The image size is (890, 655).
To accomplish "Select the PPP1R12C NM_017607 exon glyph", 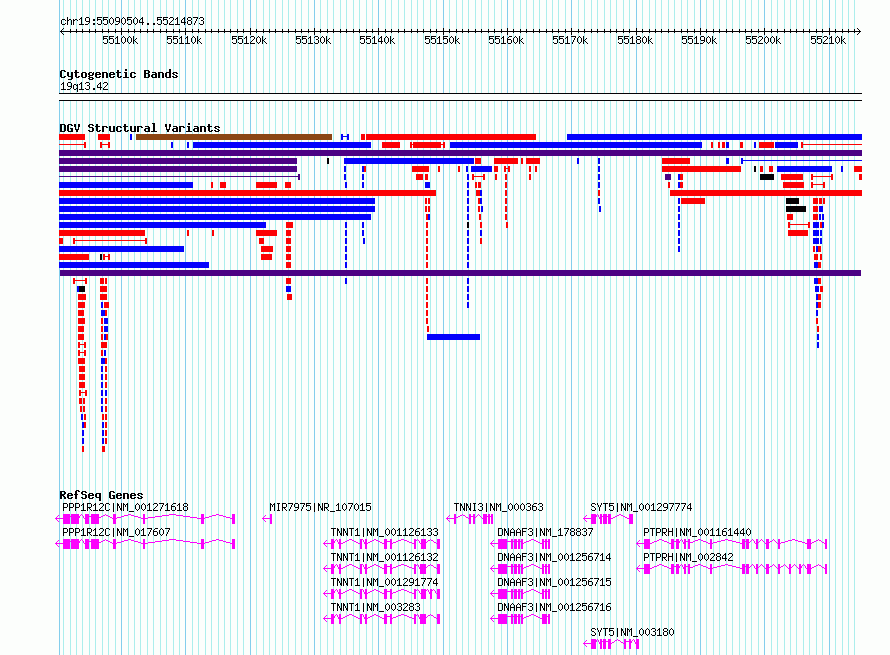I will tap(145, 544).
